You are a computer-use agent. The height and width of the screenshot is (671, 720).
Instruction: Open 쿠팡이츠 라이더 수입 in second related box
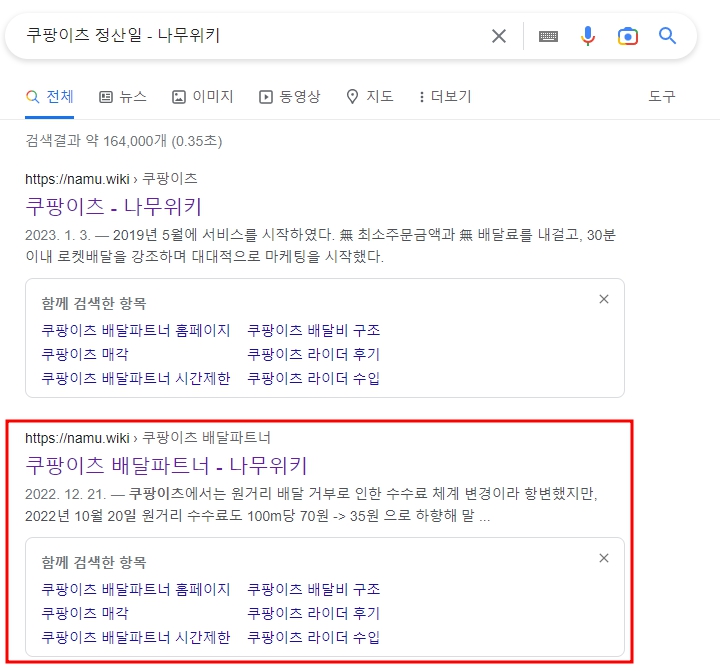point(314,637)
